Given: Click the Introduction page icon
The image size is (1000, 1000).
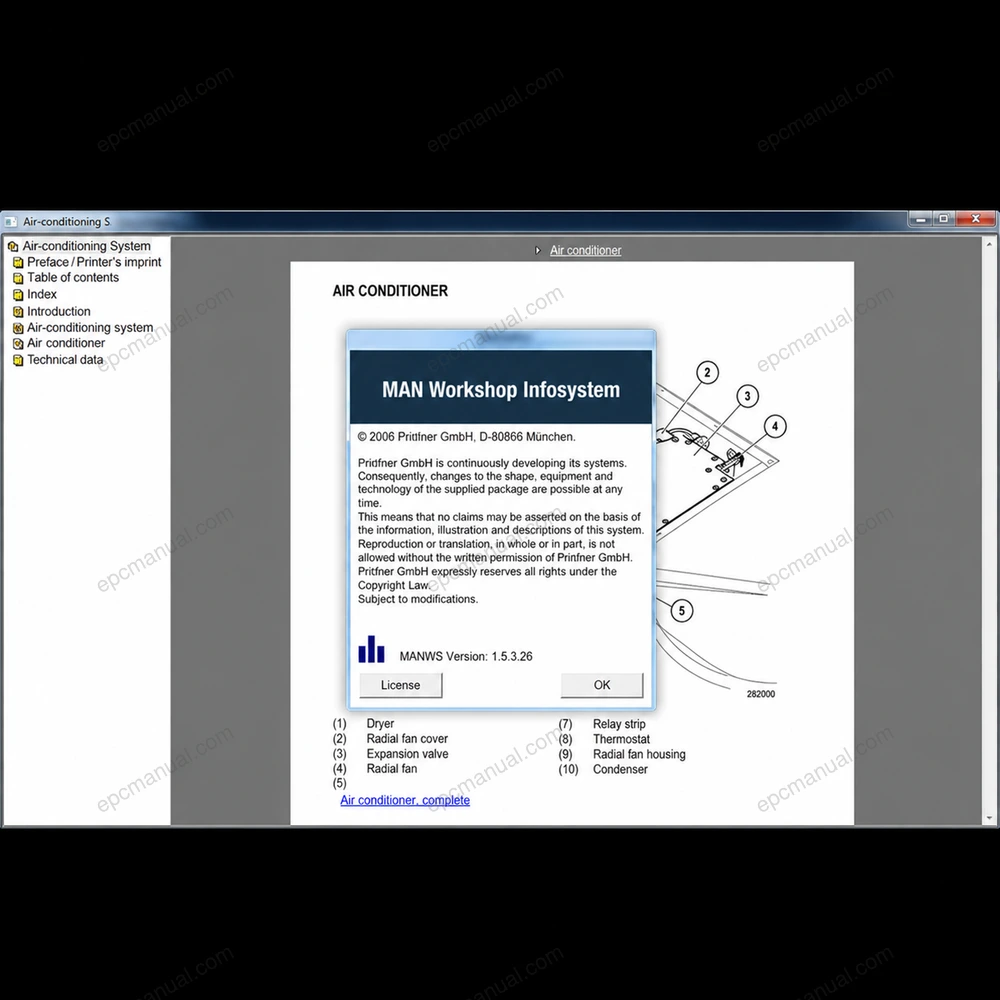Looking at the screenshot, I should tap(18, 312).
